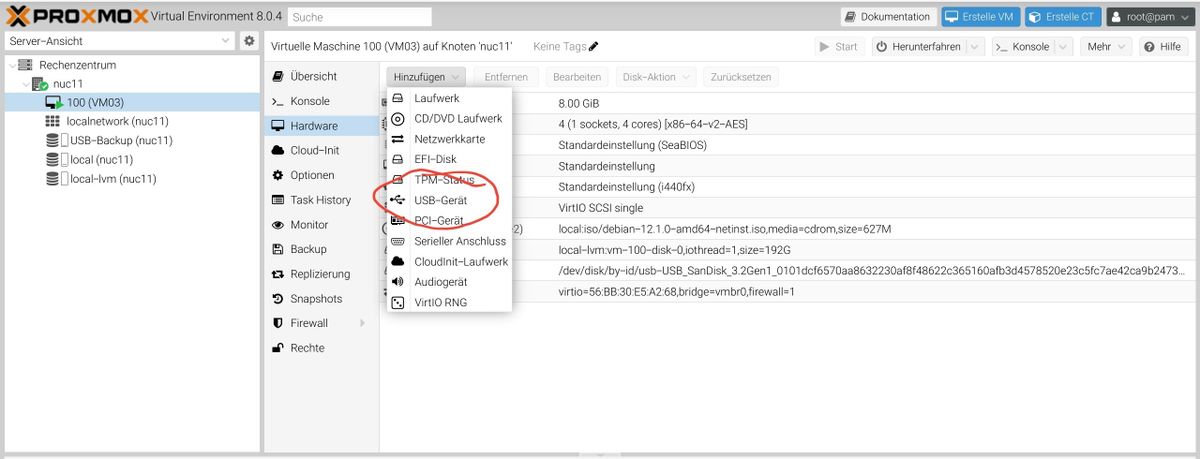Open the server view gear settings

[x=250, y=41]
